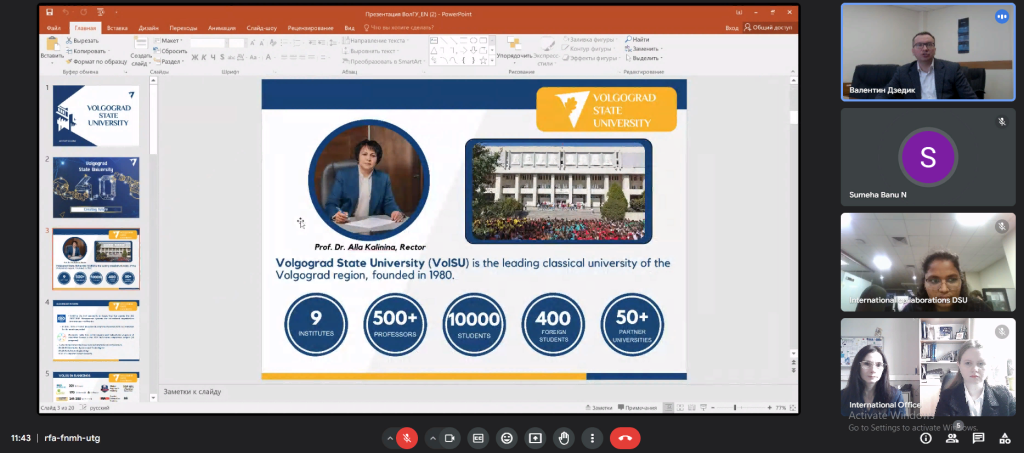The height and width of the screenshot is (453, 1024).
Task: Expand the shapes gallery more arrow
Action: point(492,61)
